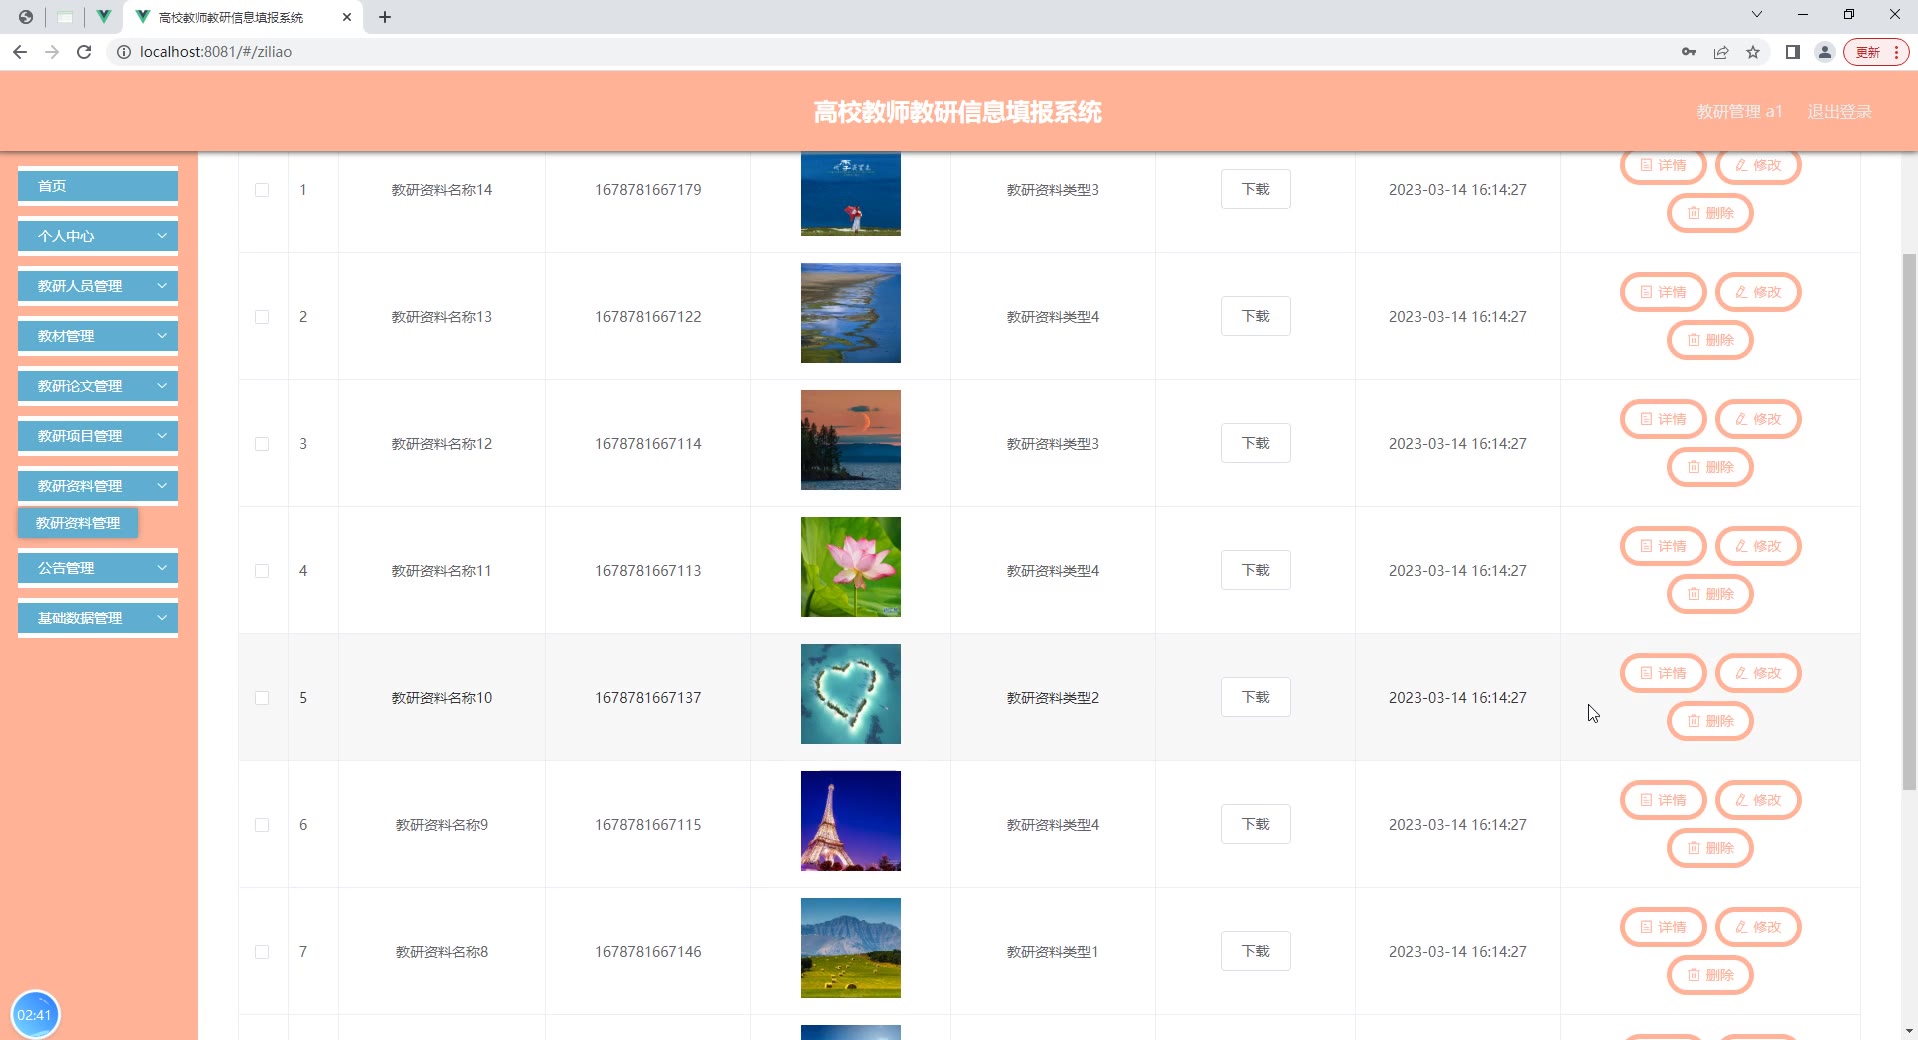Click 删除 for 教研资料名称12

tap(1710, 467)
